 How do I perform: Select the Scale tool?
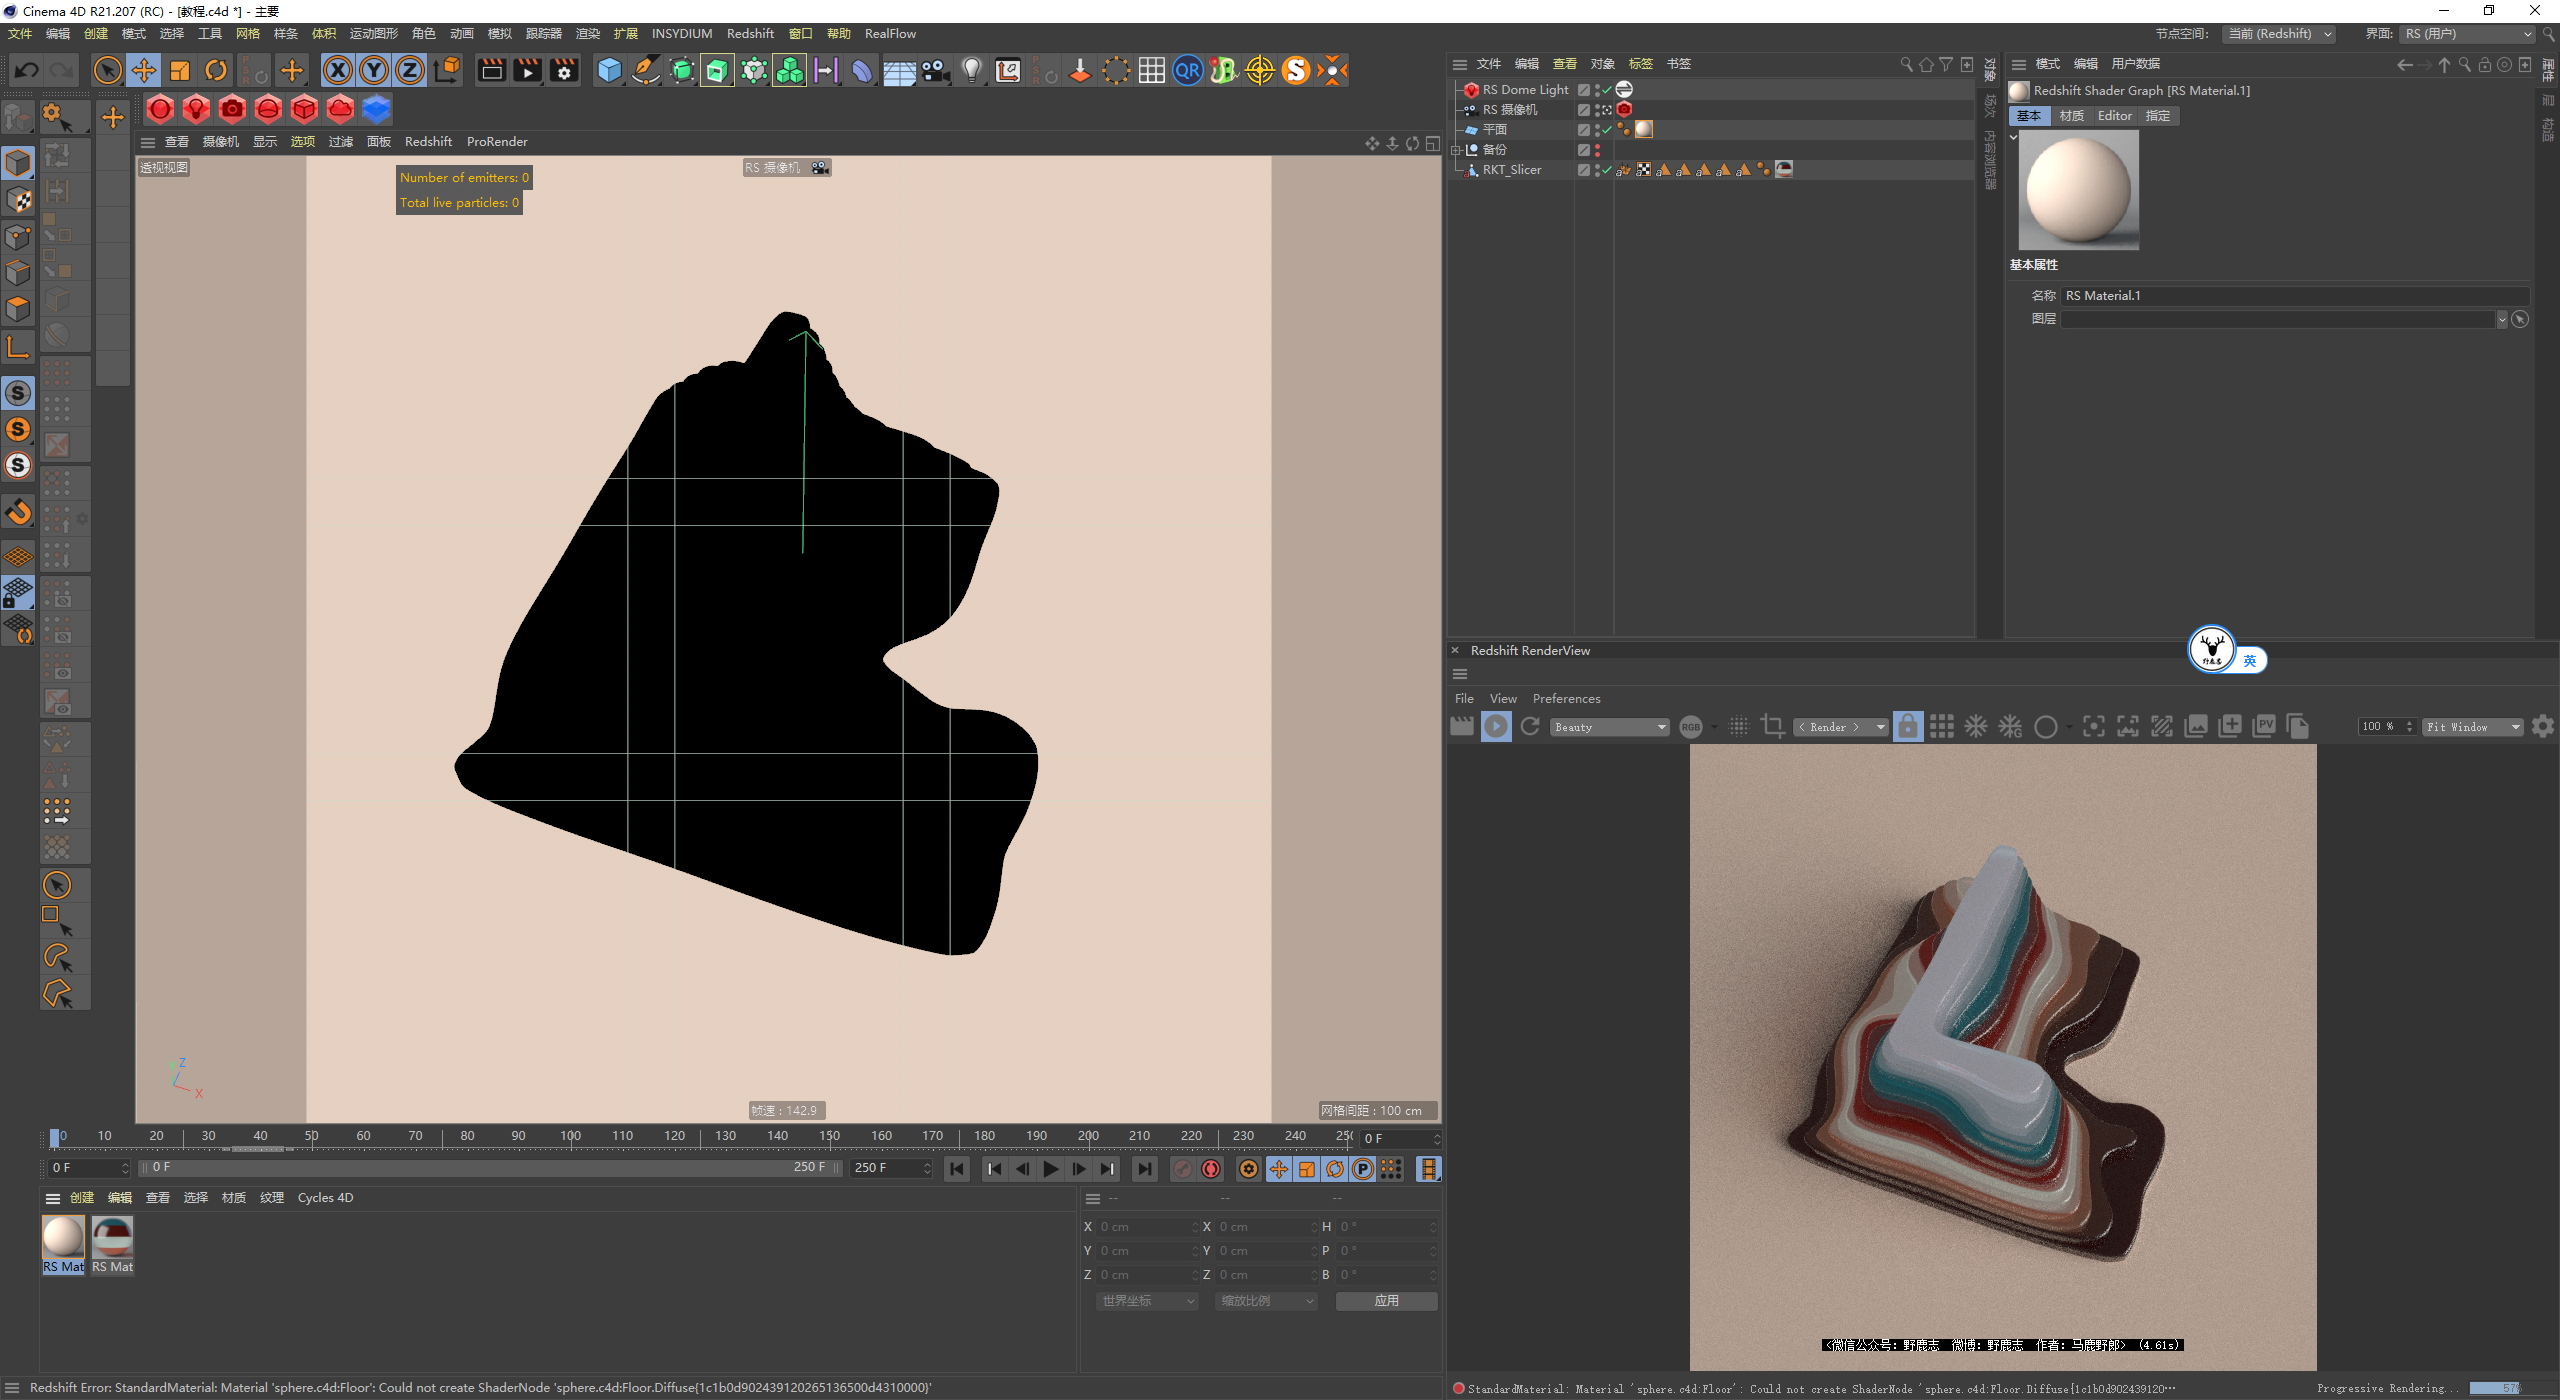pos(180,70)
